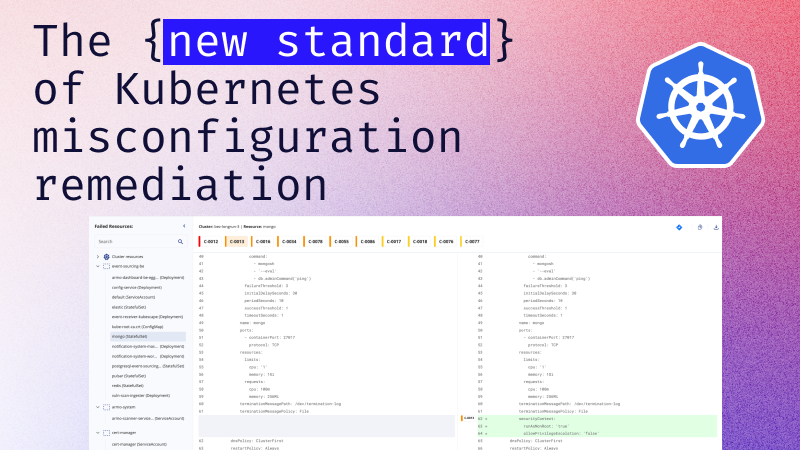Click the cert-manager namespace icon
Screen dimensions: 800x450
click(107, 433)
